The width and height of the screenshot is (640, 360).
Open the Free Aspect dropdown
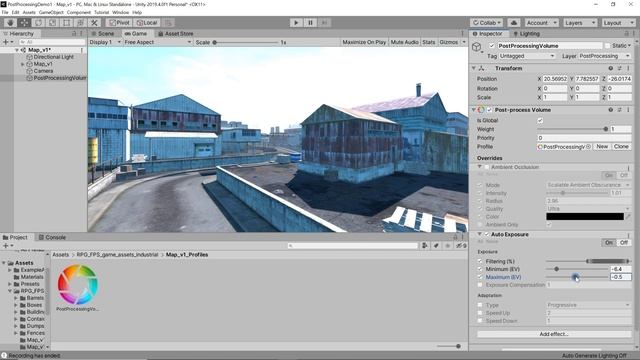click(158, 42)
